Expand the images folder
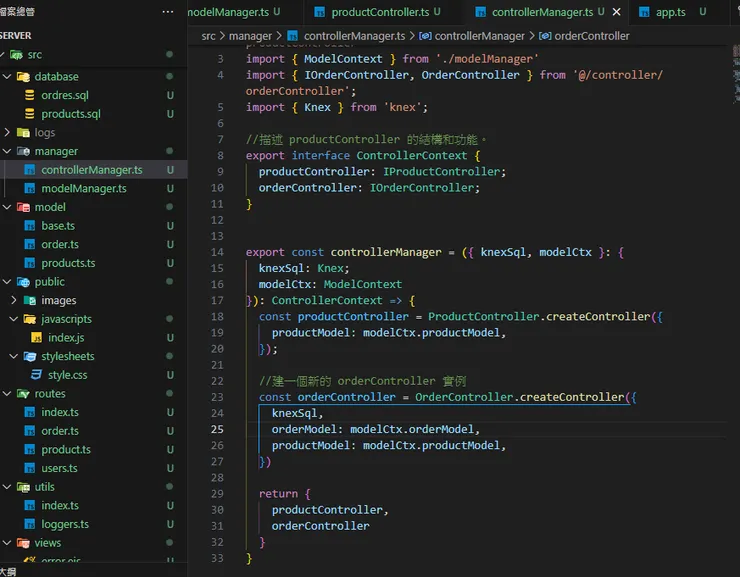Viewport: 740px width, 577px height. (x=14, y=300)
